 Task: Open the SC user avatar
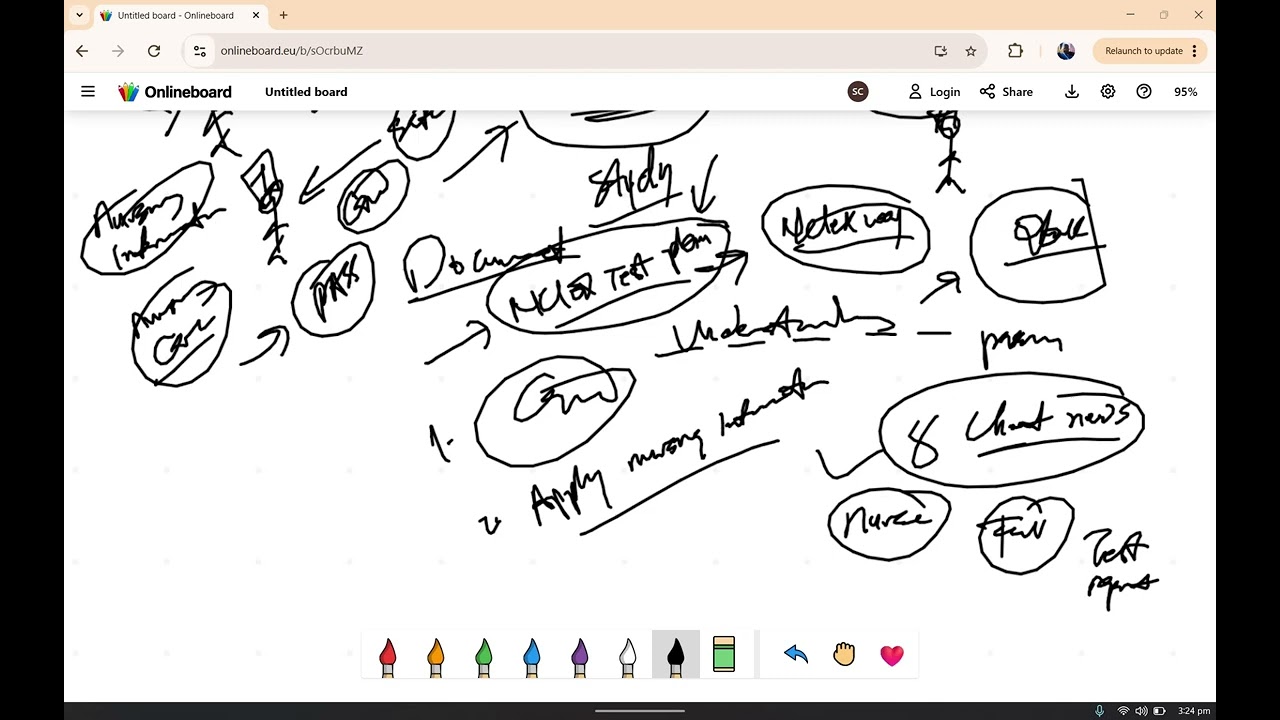[857, 91]
